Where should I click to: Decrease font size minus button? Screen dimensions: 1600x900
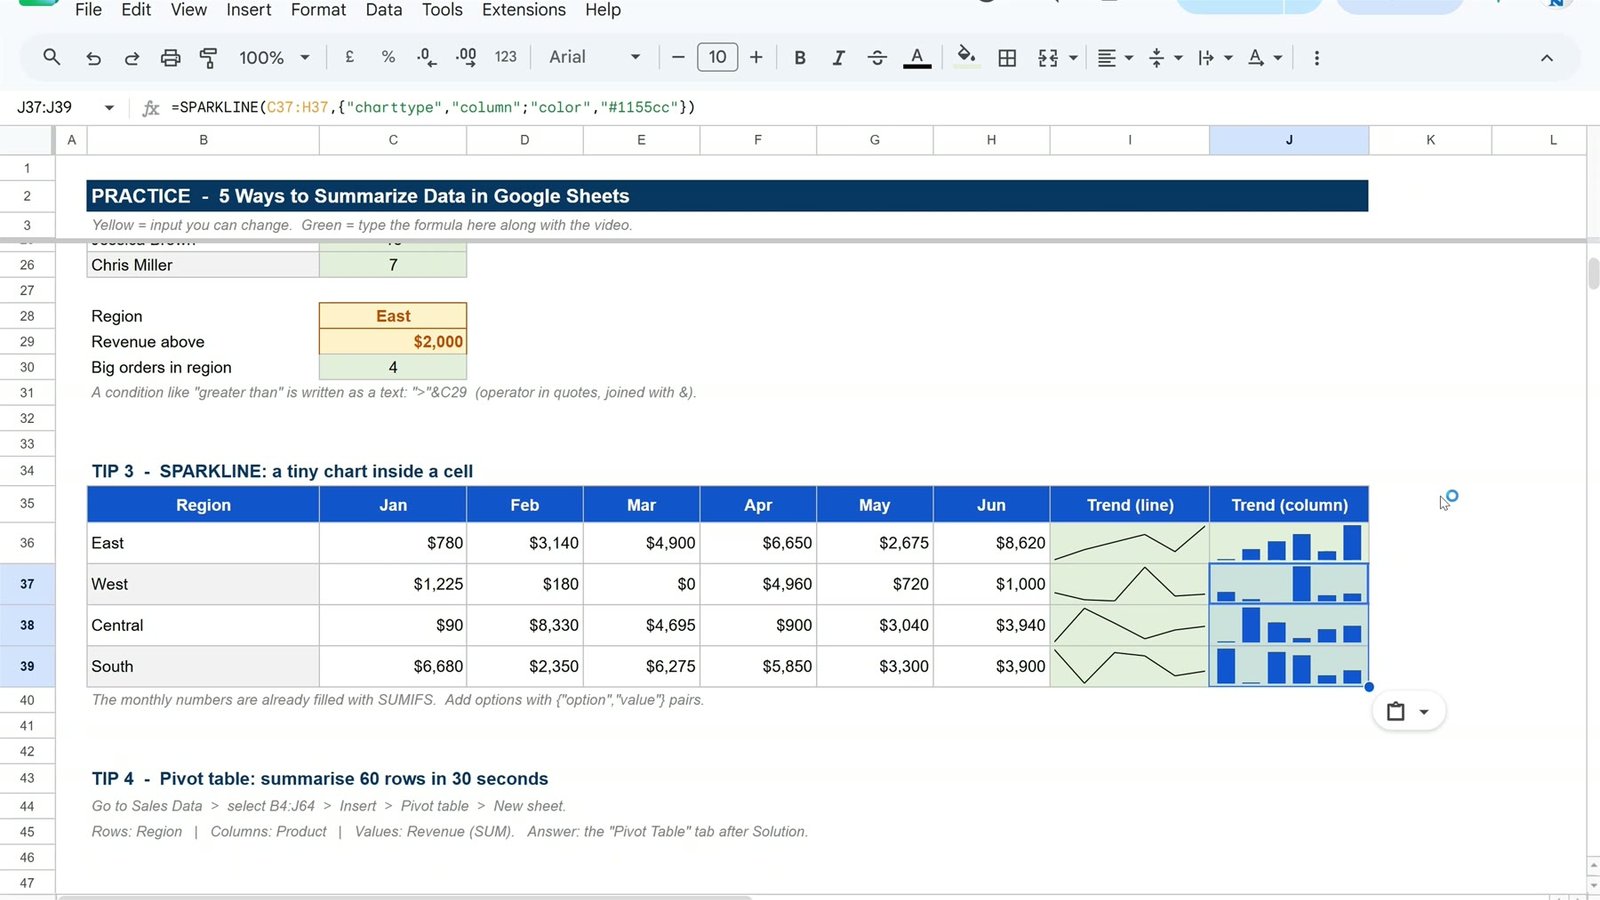678,57
